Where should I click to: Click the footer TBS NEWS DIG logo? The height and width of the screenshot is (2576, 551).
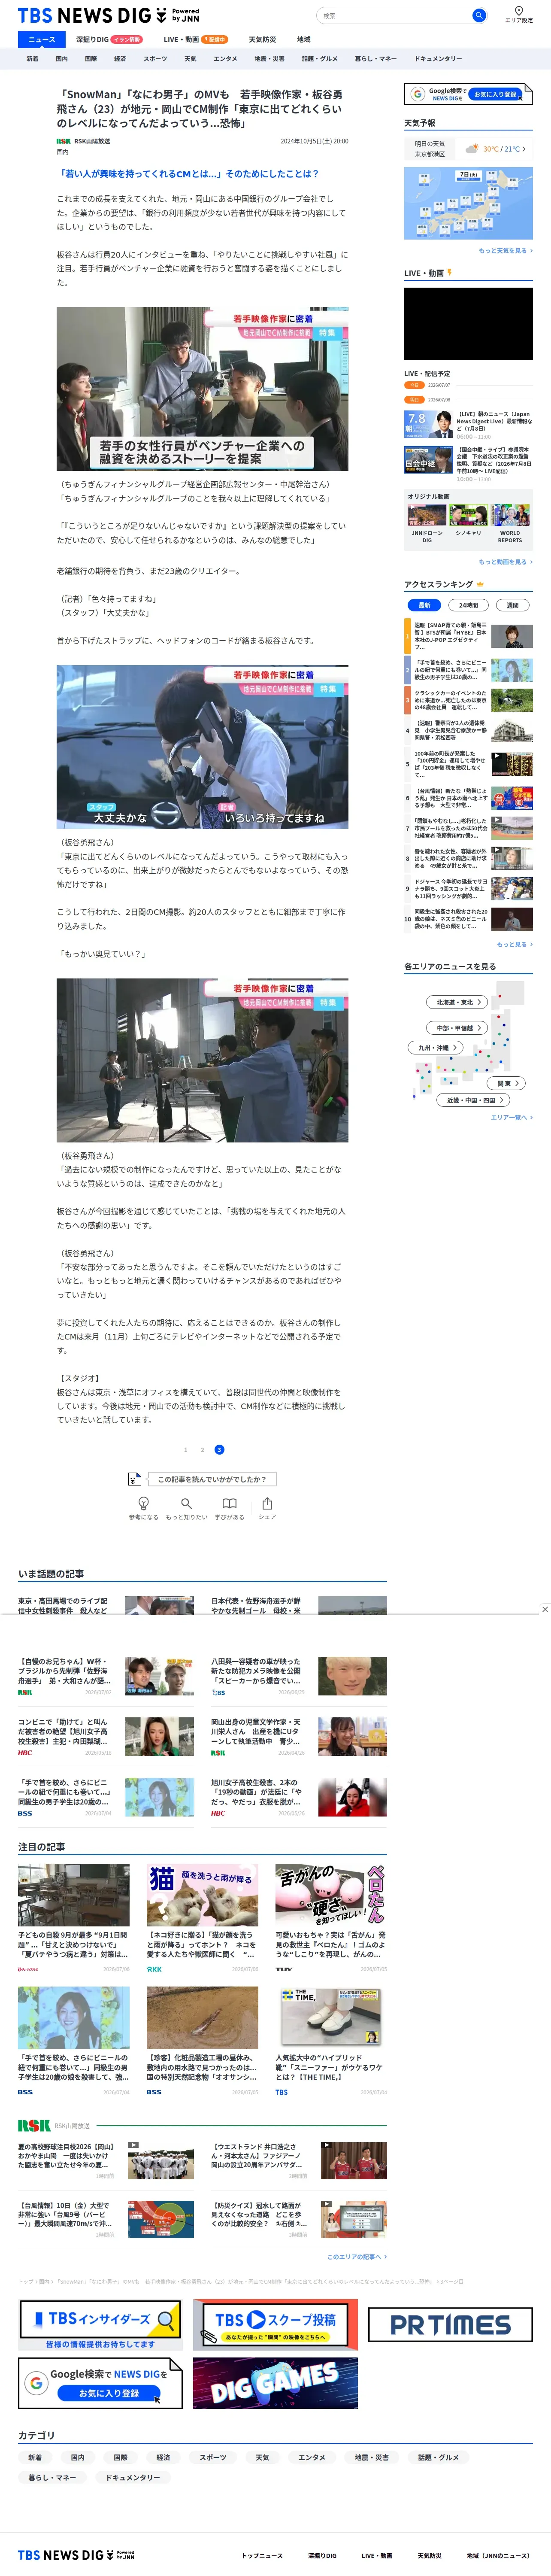[x=76, y=2554]
